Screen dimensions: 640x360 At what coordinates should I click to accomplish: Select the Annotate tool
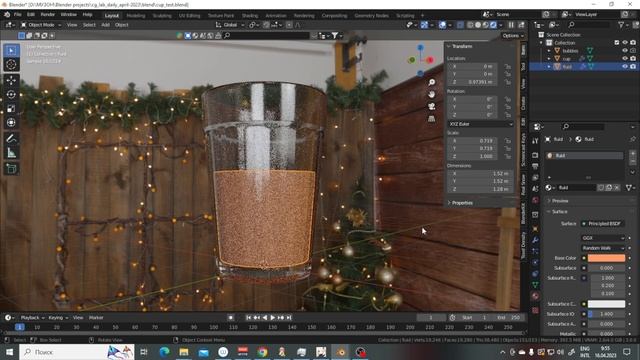11,139
